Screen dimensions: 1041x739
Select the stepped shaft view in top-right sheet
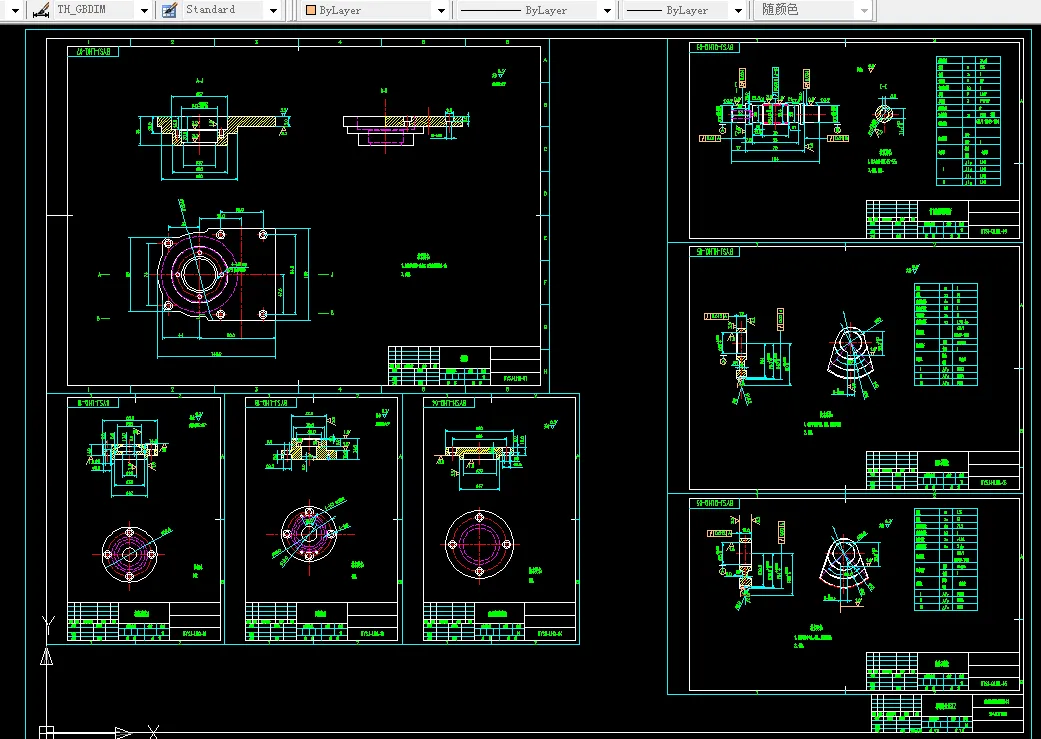(775, 116)
